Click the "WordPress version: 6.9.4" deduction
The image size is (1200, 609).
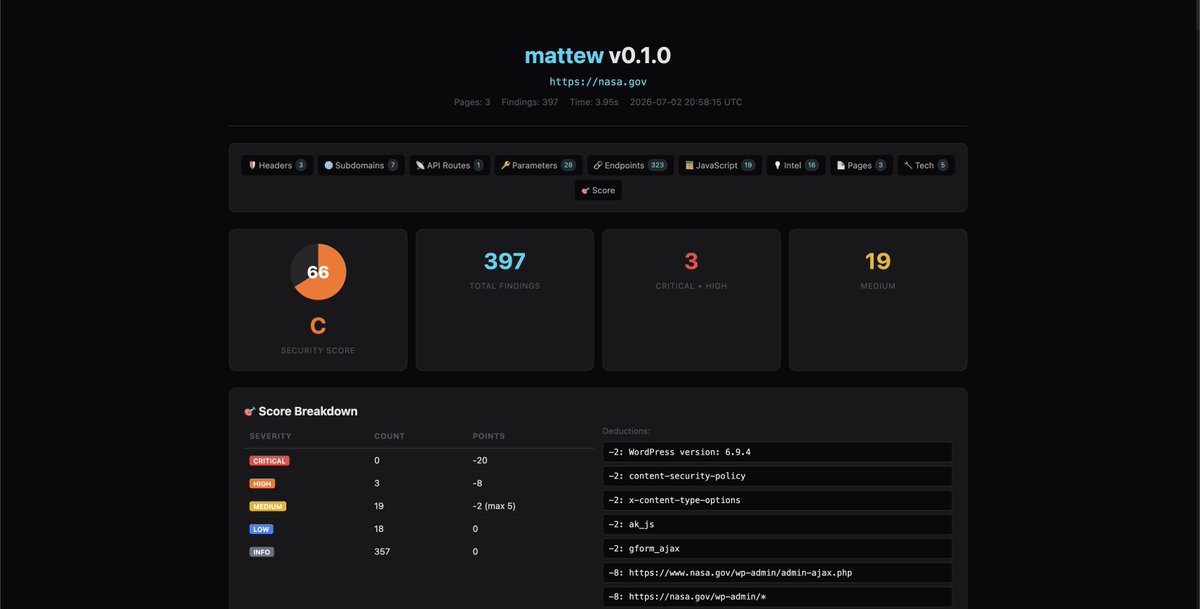click(777, 452)
